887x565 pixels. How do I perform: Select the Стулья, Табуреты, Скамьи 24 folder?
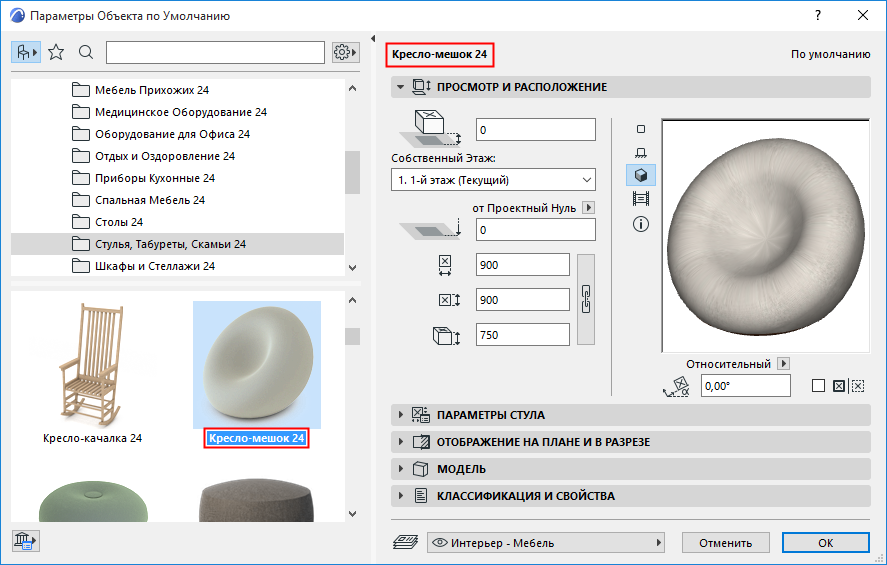178,244
